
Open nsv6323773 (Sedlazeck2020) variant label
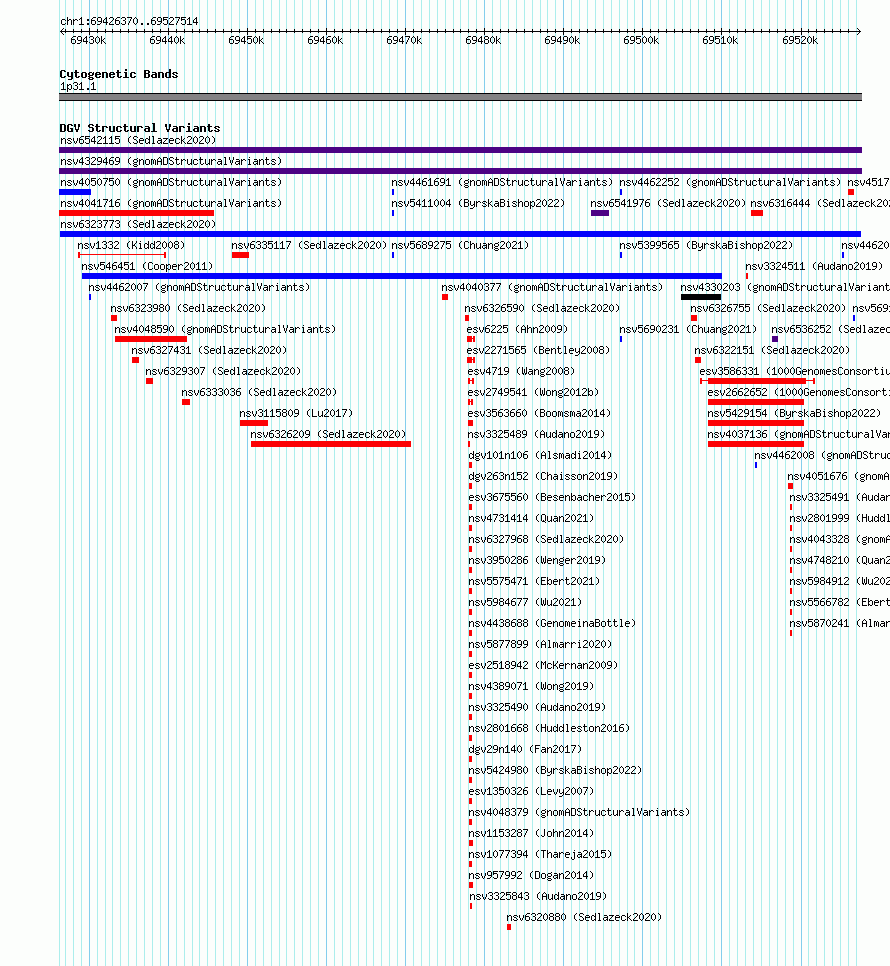tap(138, 224)
